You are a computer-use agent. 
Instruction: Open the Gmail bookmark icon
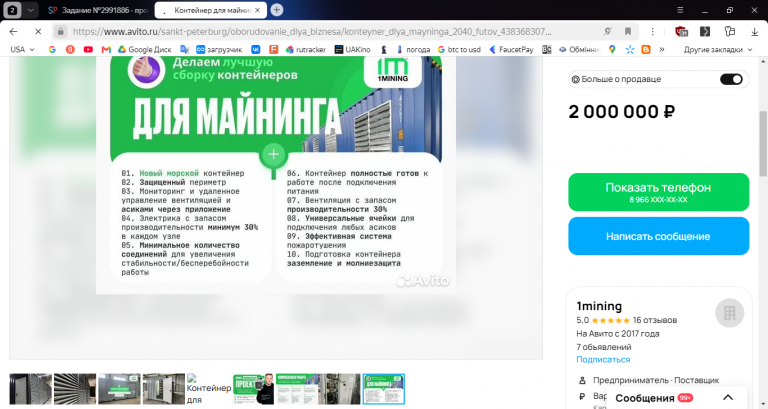(x=106, y=49)
